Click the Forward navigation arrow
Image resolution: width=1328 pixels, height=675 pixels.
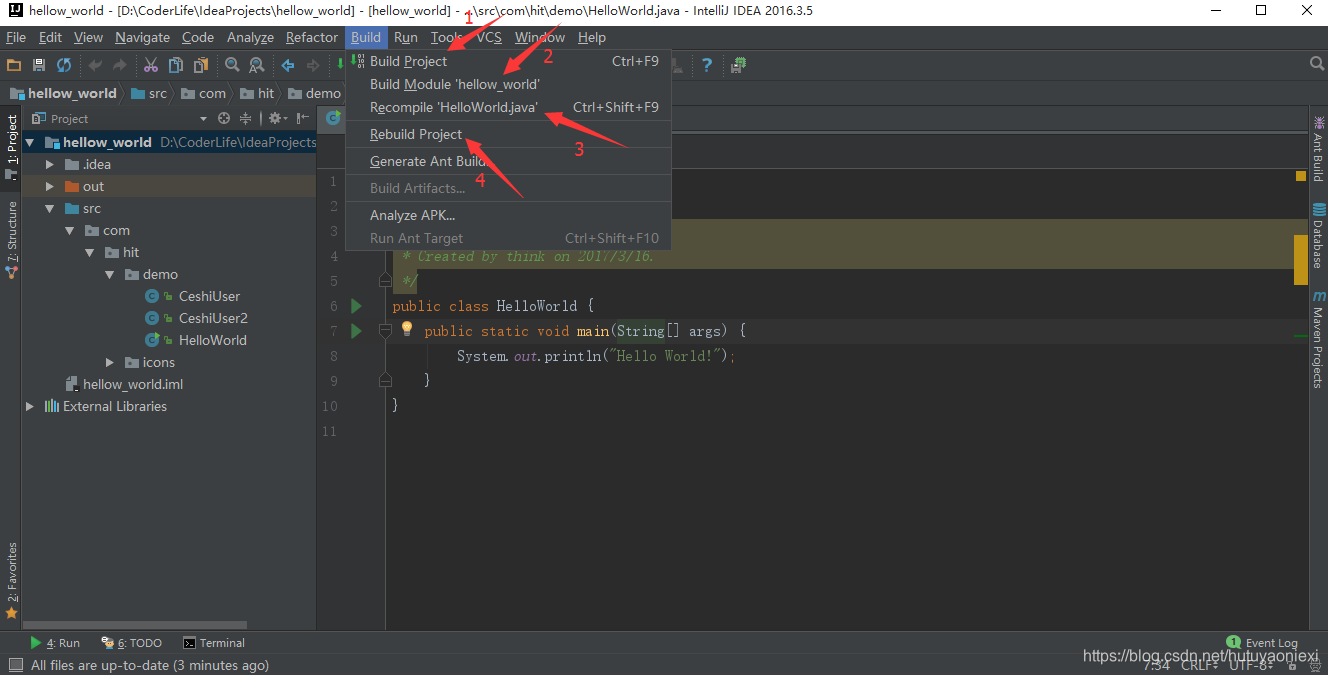tap(313, 65)
